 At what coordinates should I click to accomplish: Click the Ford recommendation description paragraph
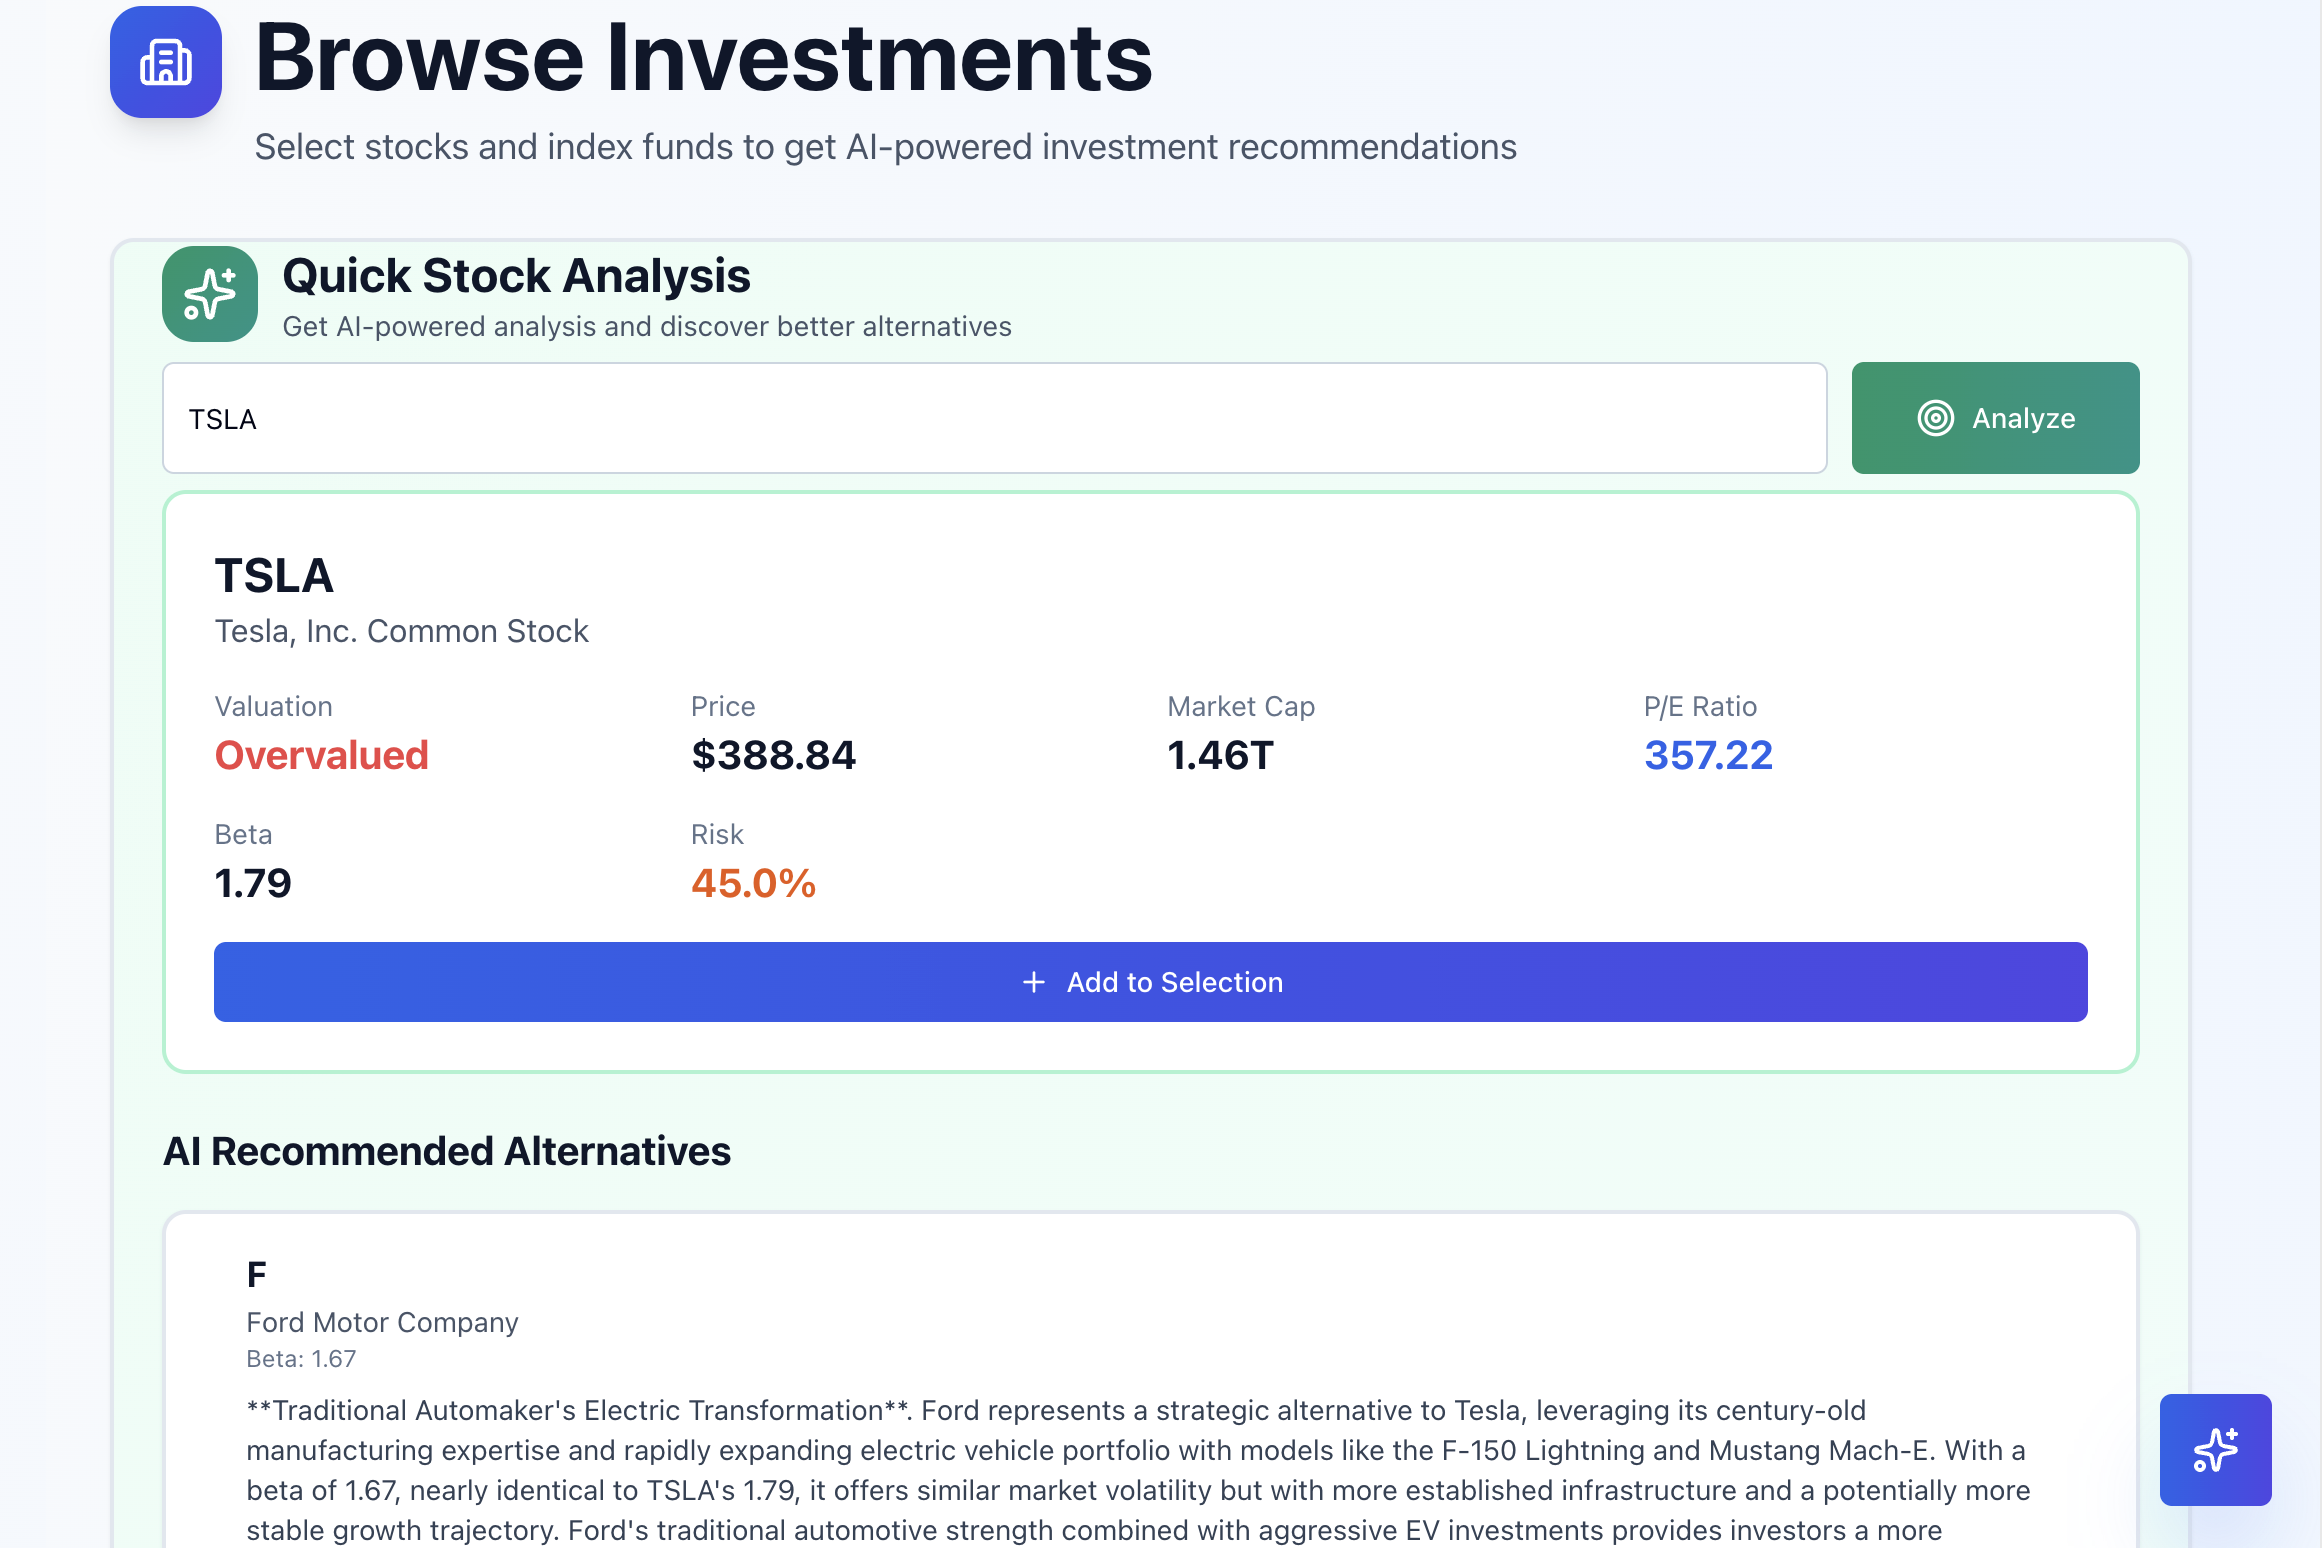click(x=1139, y=1470)
